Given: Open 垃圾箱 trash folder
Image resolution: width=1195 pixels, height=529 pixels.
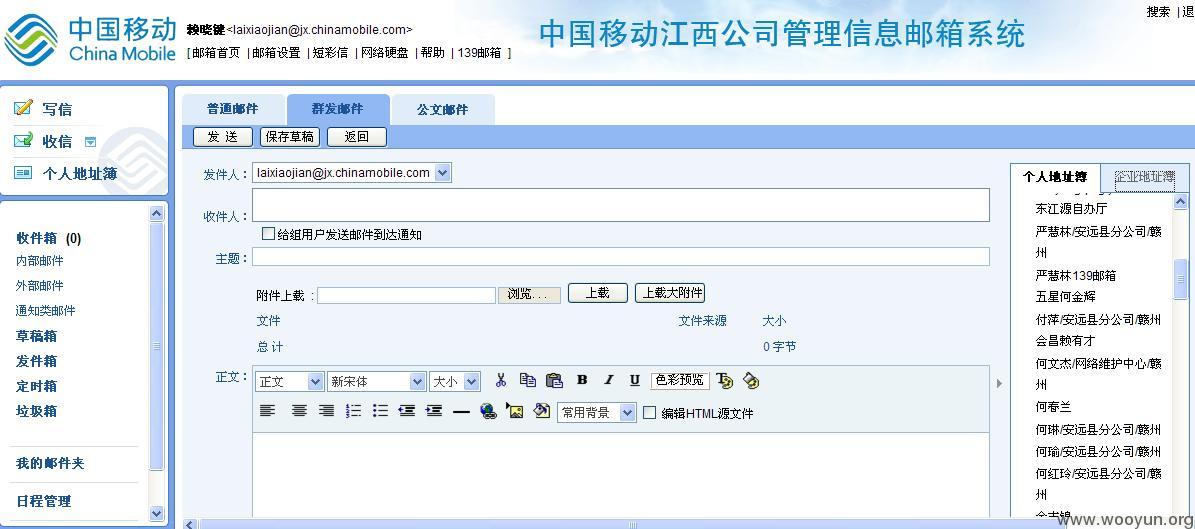Looking at the screenshot, I should point(37,411).
